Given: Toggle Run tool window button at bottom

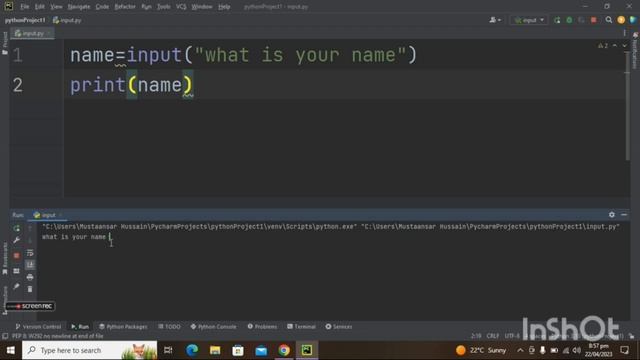Looking at the screenshot, I should [x=80, y=327].
